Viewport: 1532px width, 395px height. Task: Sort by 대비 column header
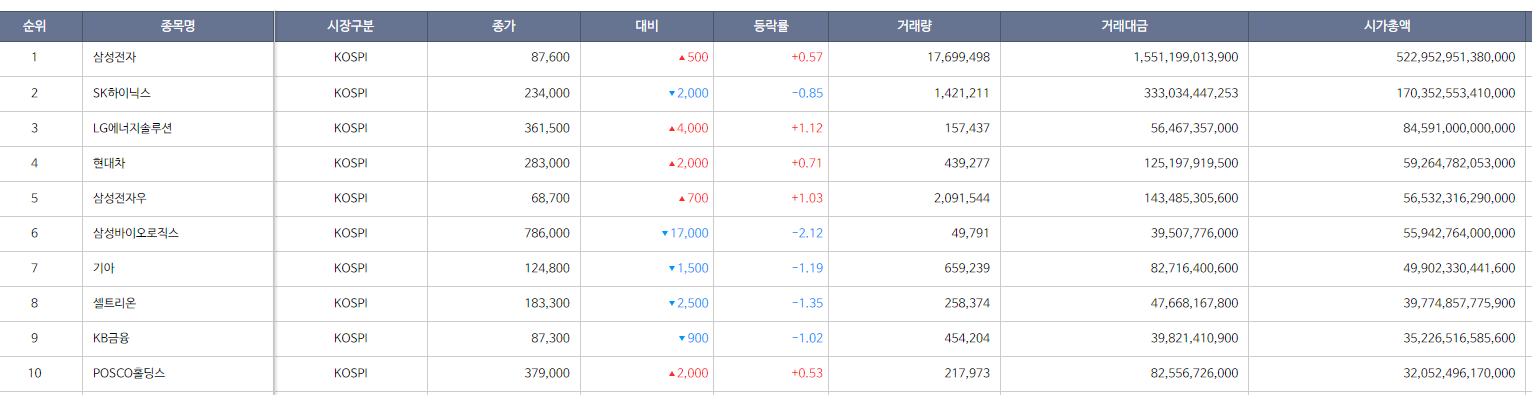pos(647,26)
